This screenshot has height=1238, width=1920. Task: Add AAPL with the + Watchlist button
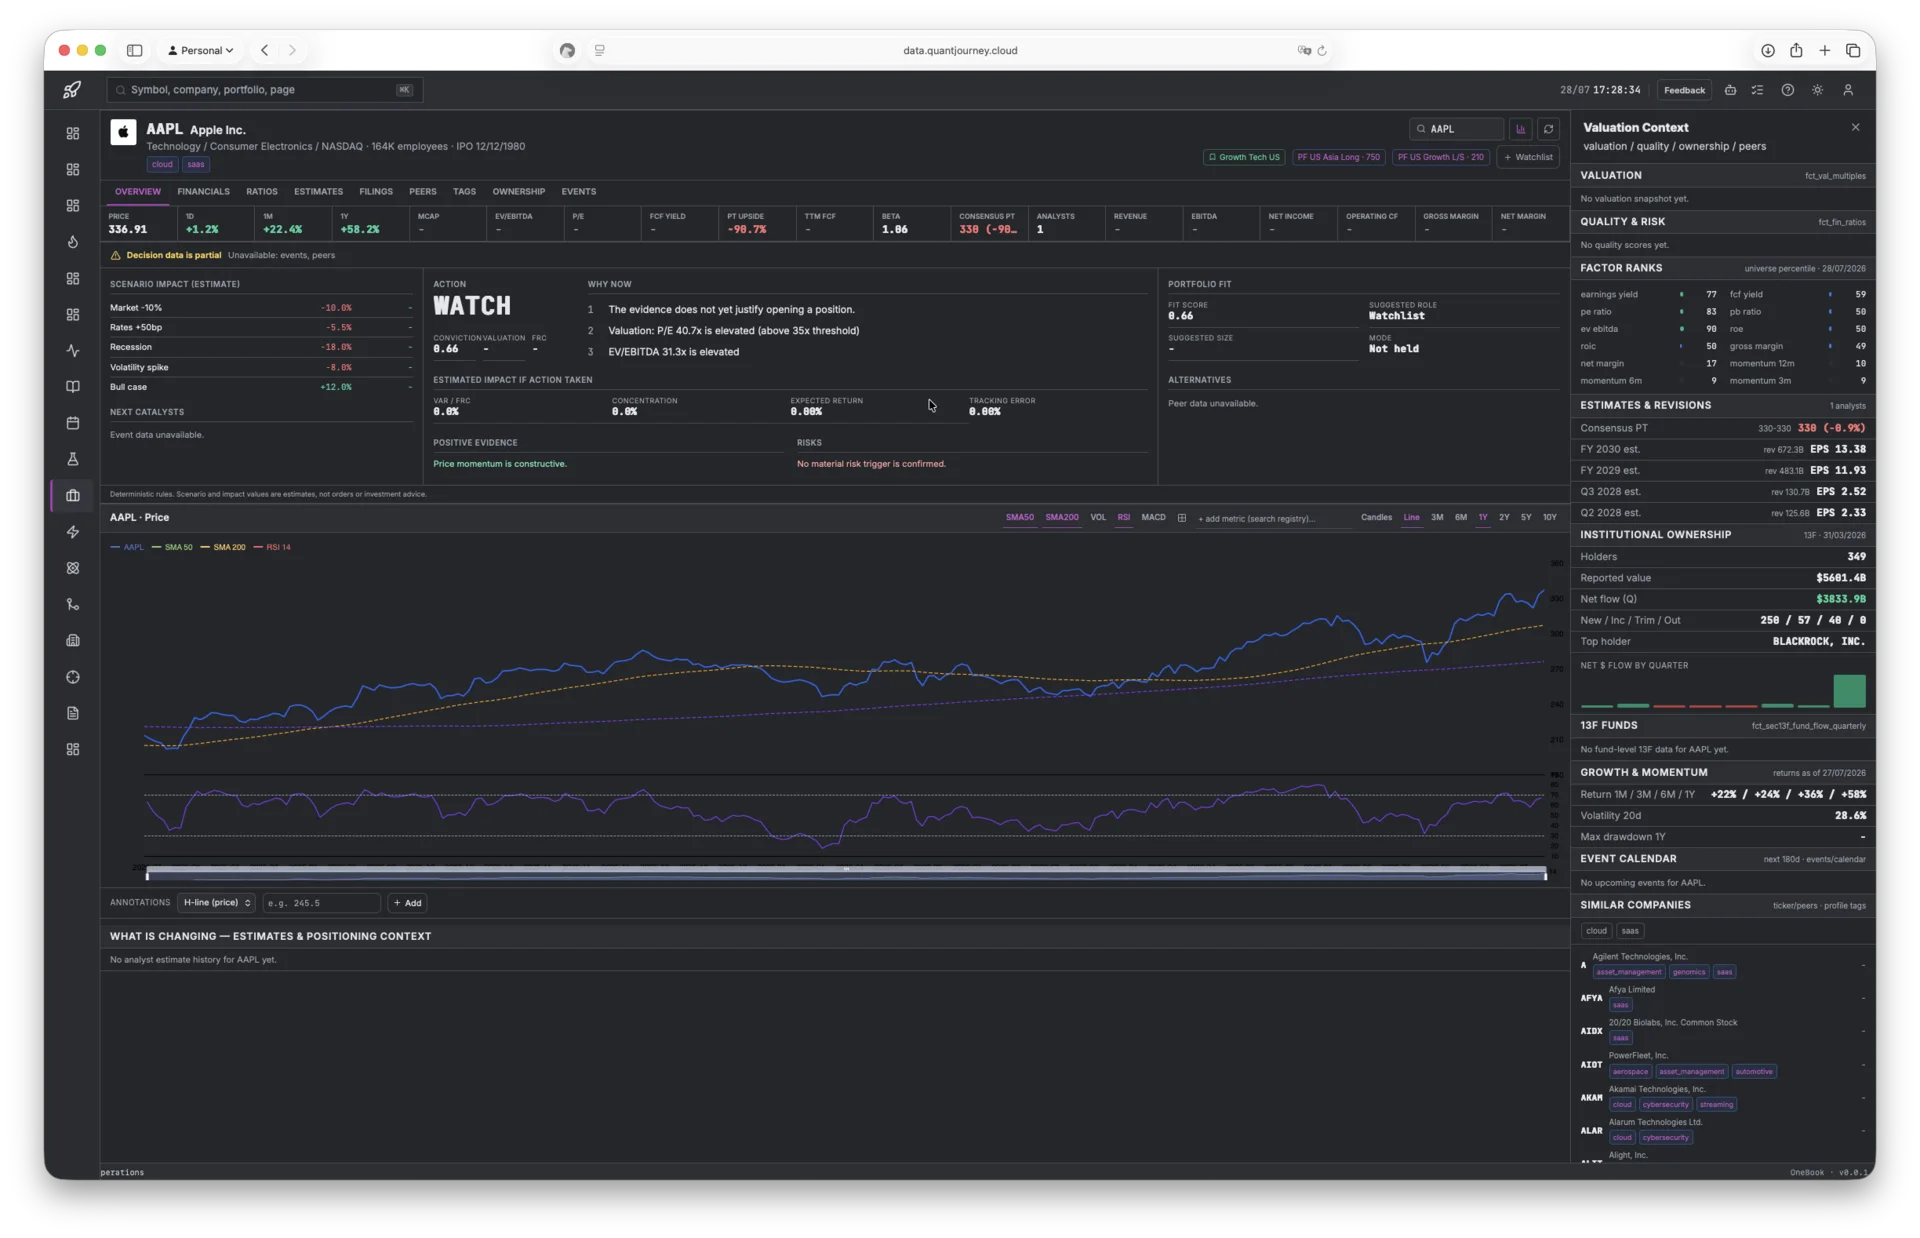click(1528, 157)
